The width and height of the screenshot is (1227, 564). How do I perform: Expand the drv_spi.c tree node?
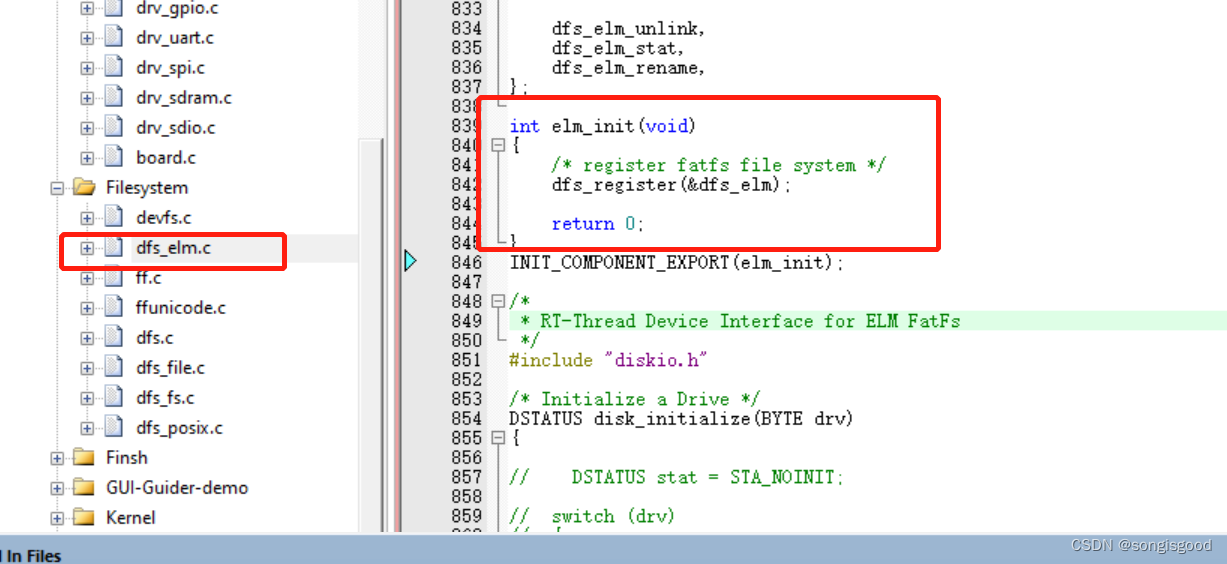click(x=87, y=68)
